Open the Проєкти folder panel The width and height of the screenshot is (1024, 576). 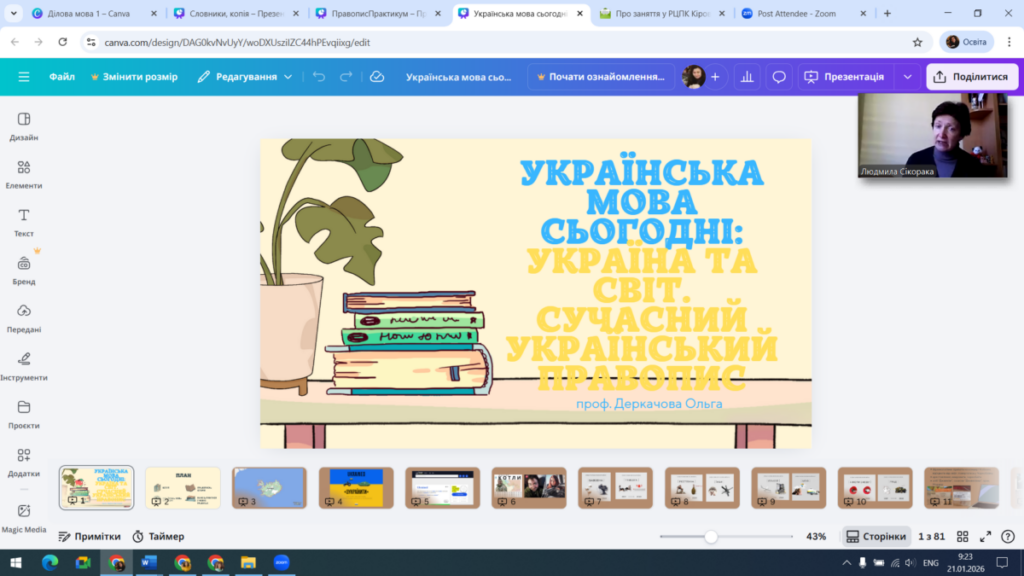[x=24, y=413]
